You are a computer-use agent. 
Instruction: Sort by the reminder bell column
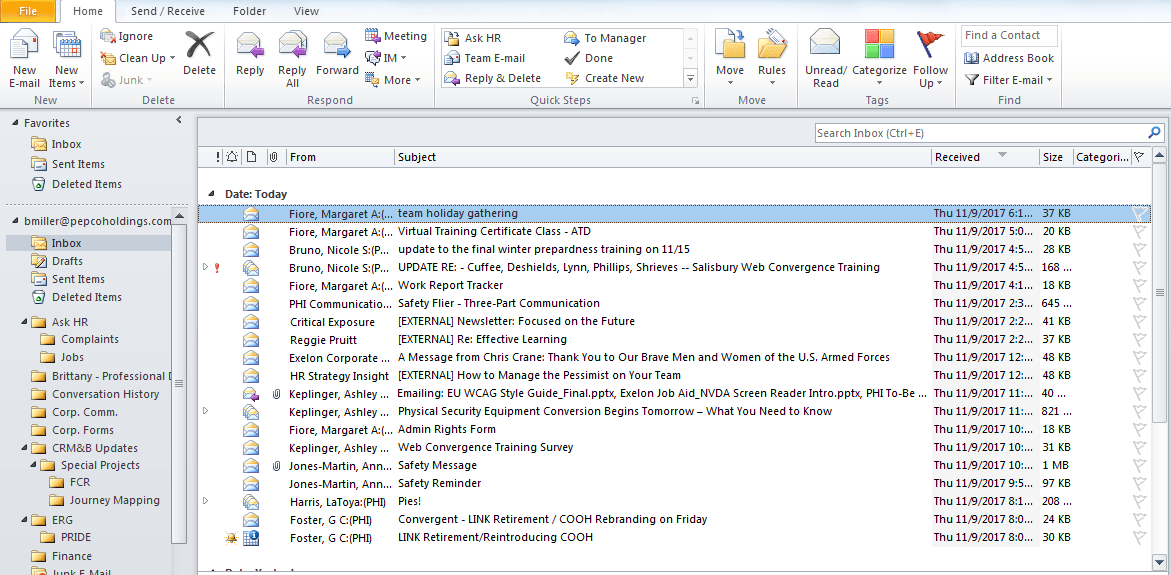pos(232,157)
